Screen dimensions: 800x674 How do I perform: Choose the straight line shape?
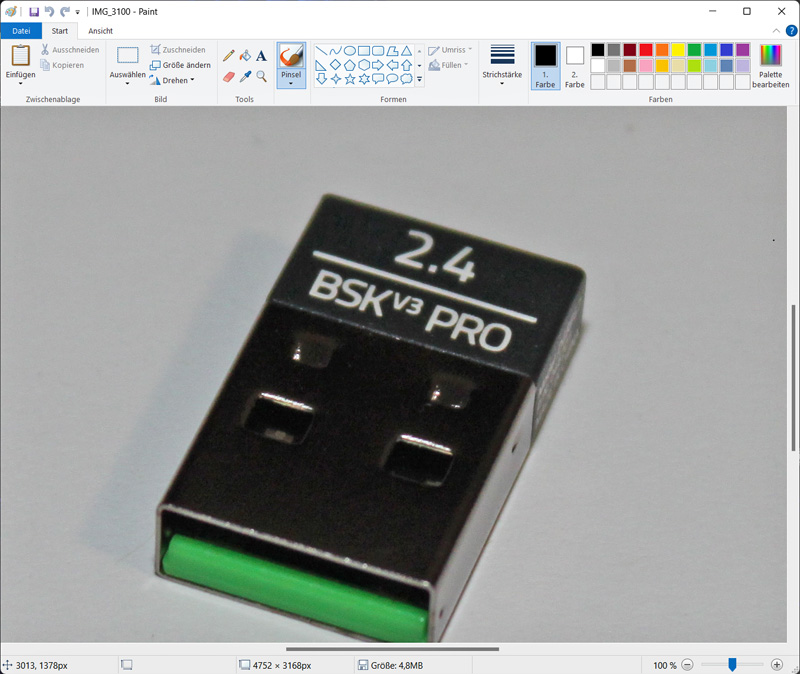321,51
